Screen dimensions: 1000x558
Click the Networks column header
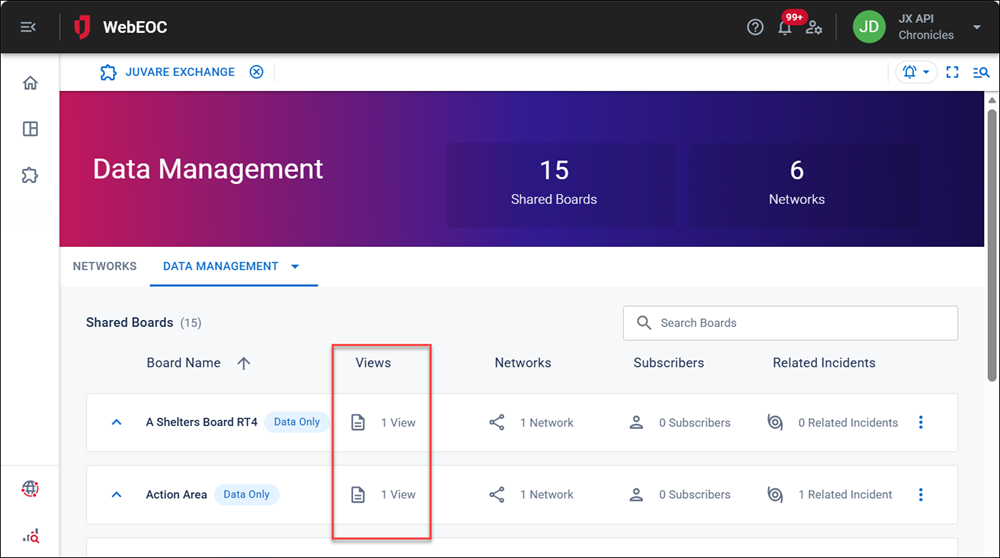click(523, 363)
